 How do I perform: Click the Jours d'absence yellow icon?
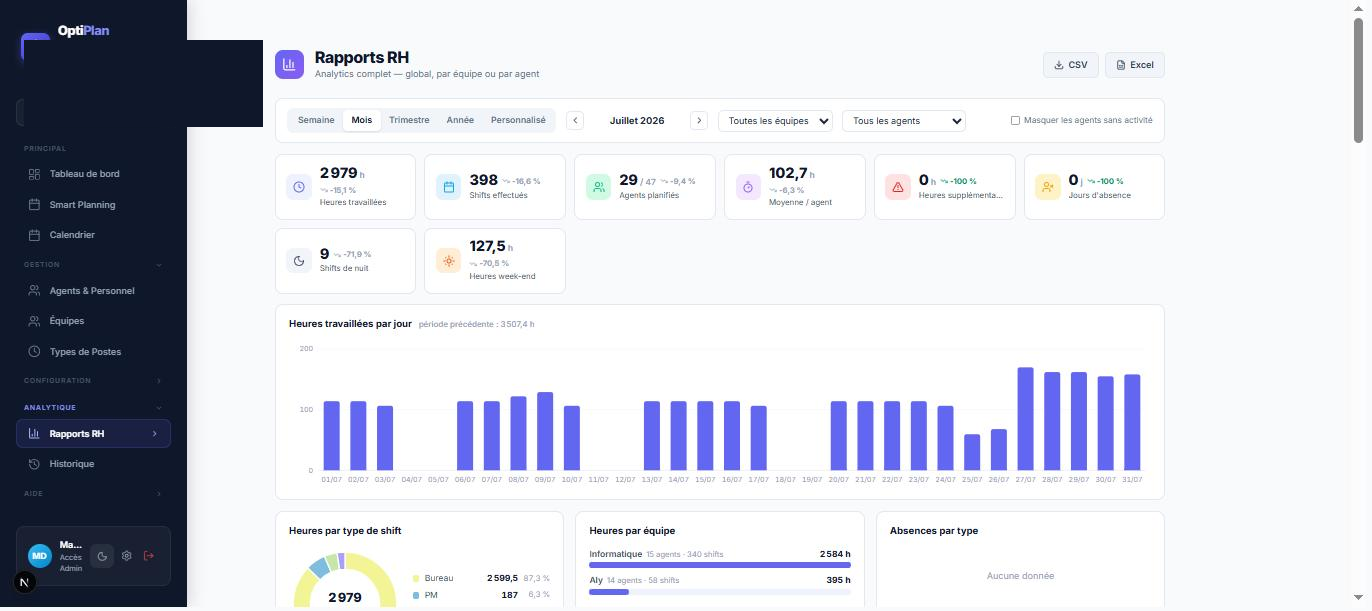pos(1048,187)
